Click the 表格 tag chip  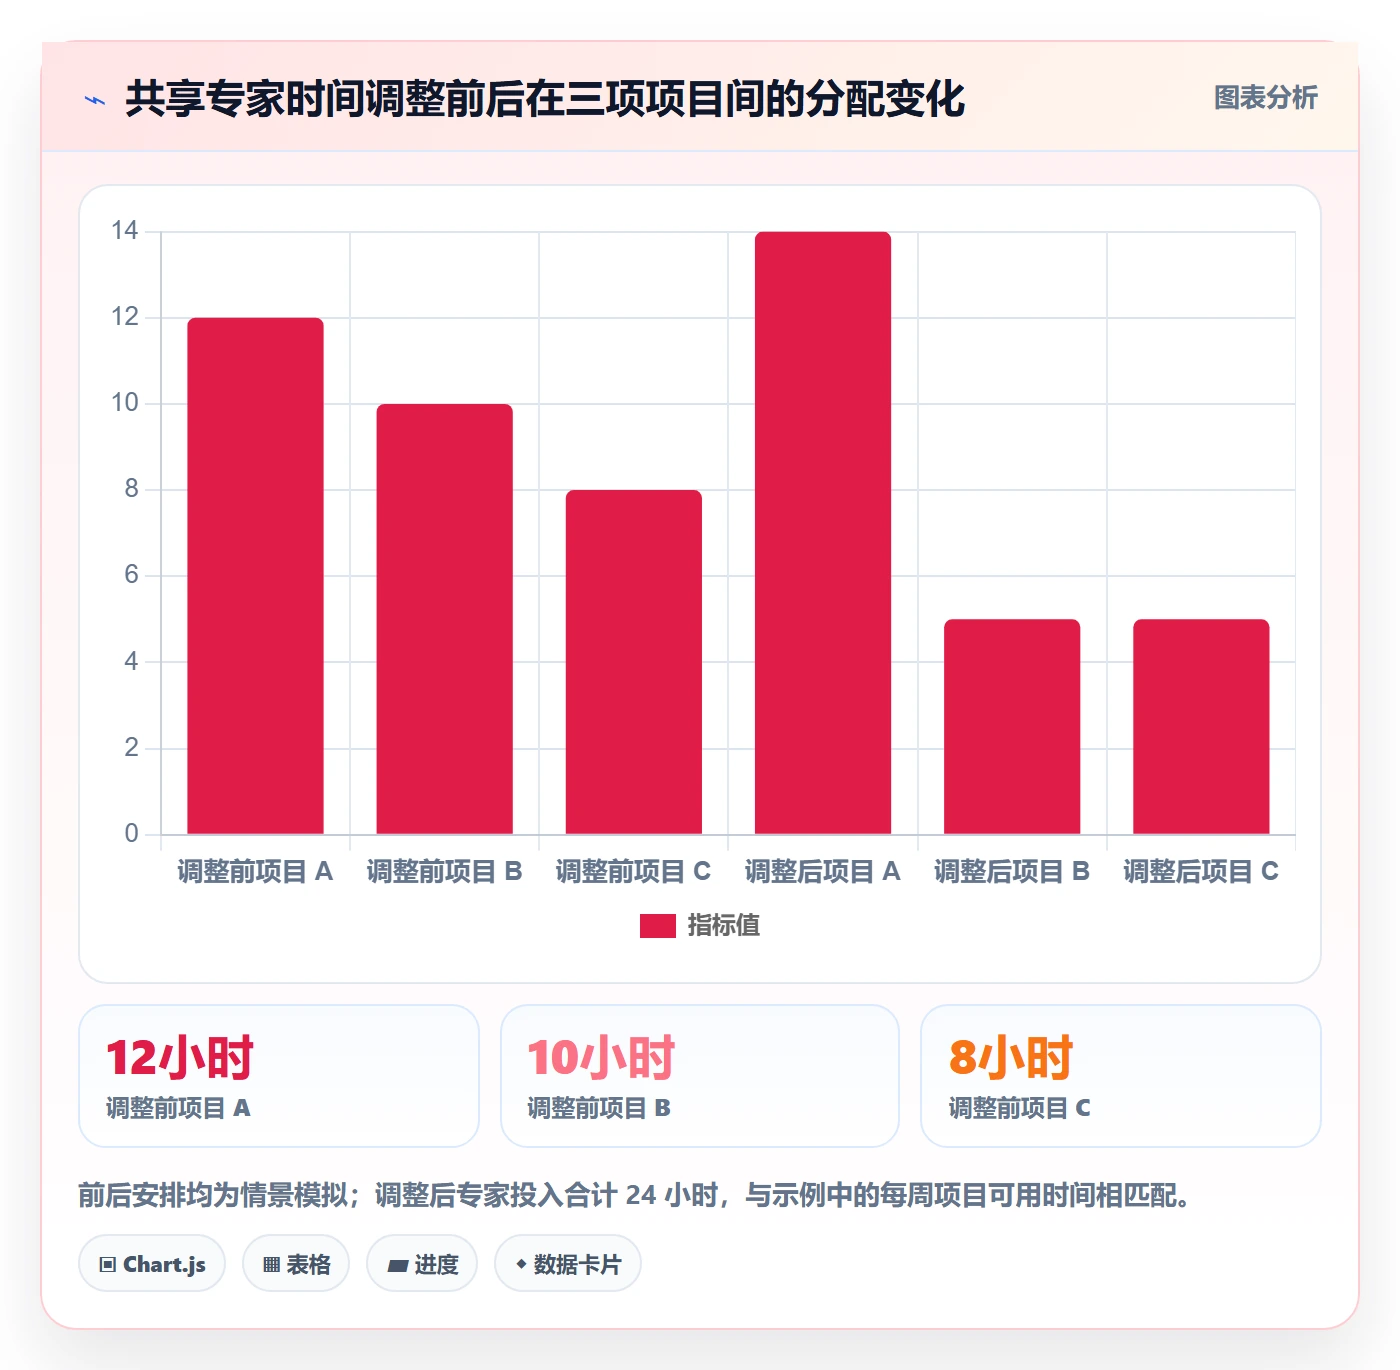pos(296,1264)
